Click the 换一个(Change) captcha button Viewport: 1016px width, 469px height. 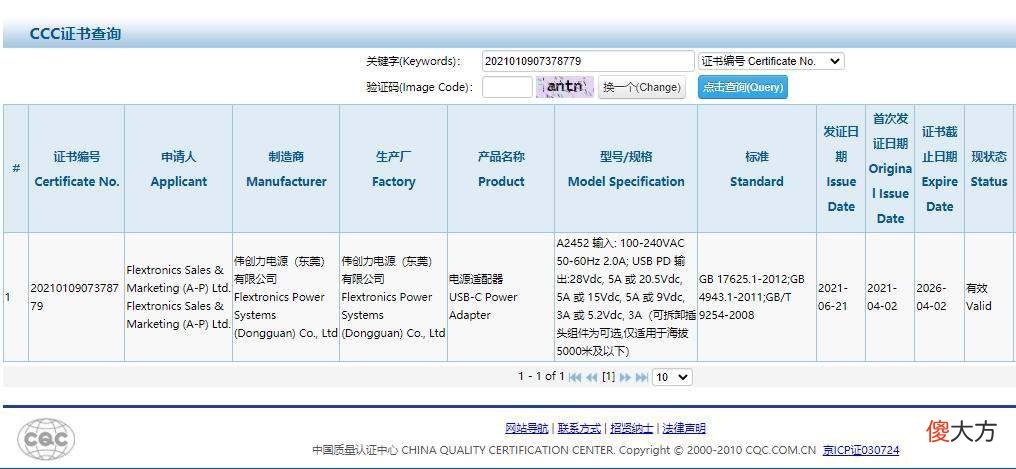(x=641, y=87)
